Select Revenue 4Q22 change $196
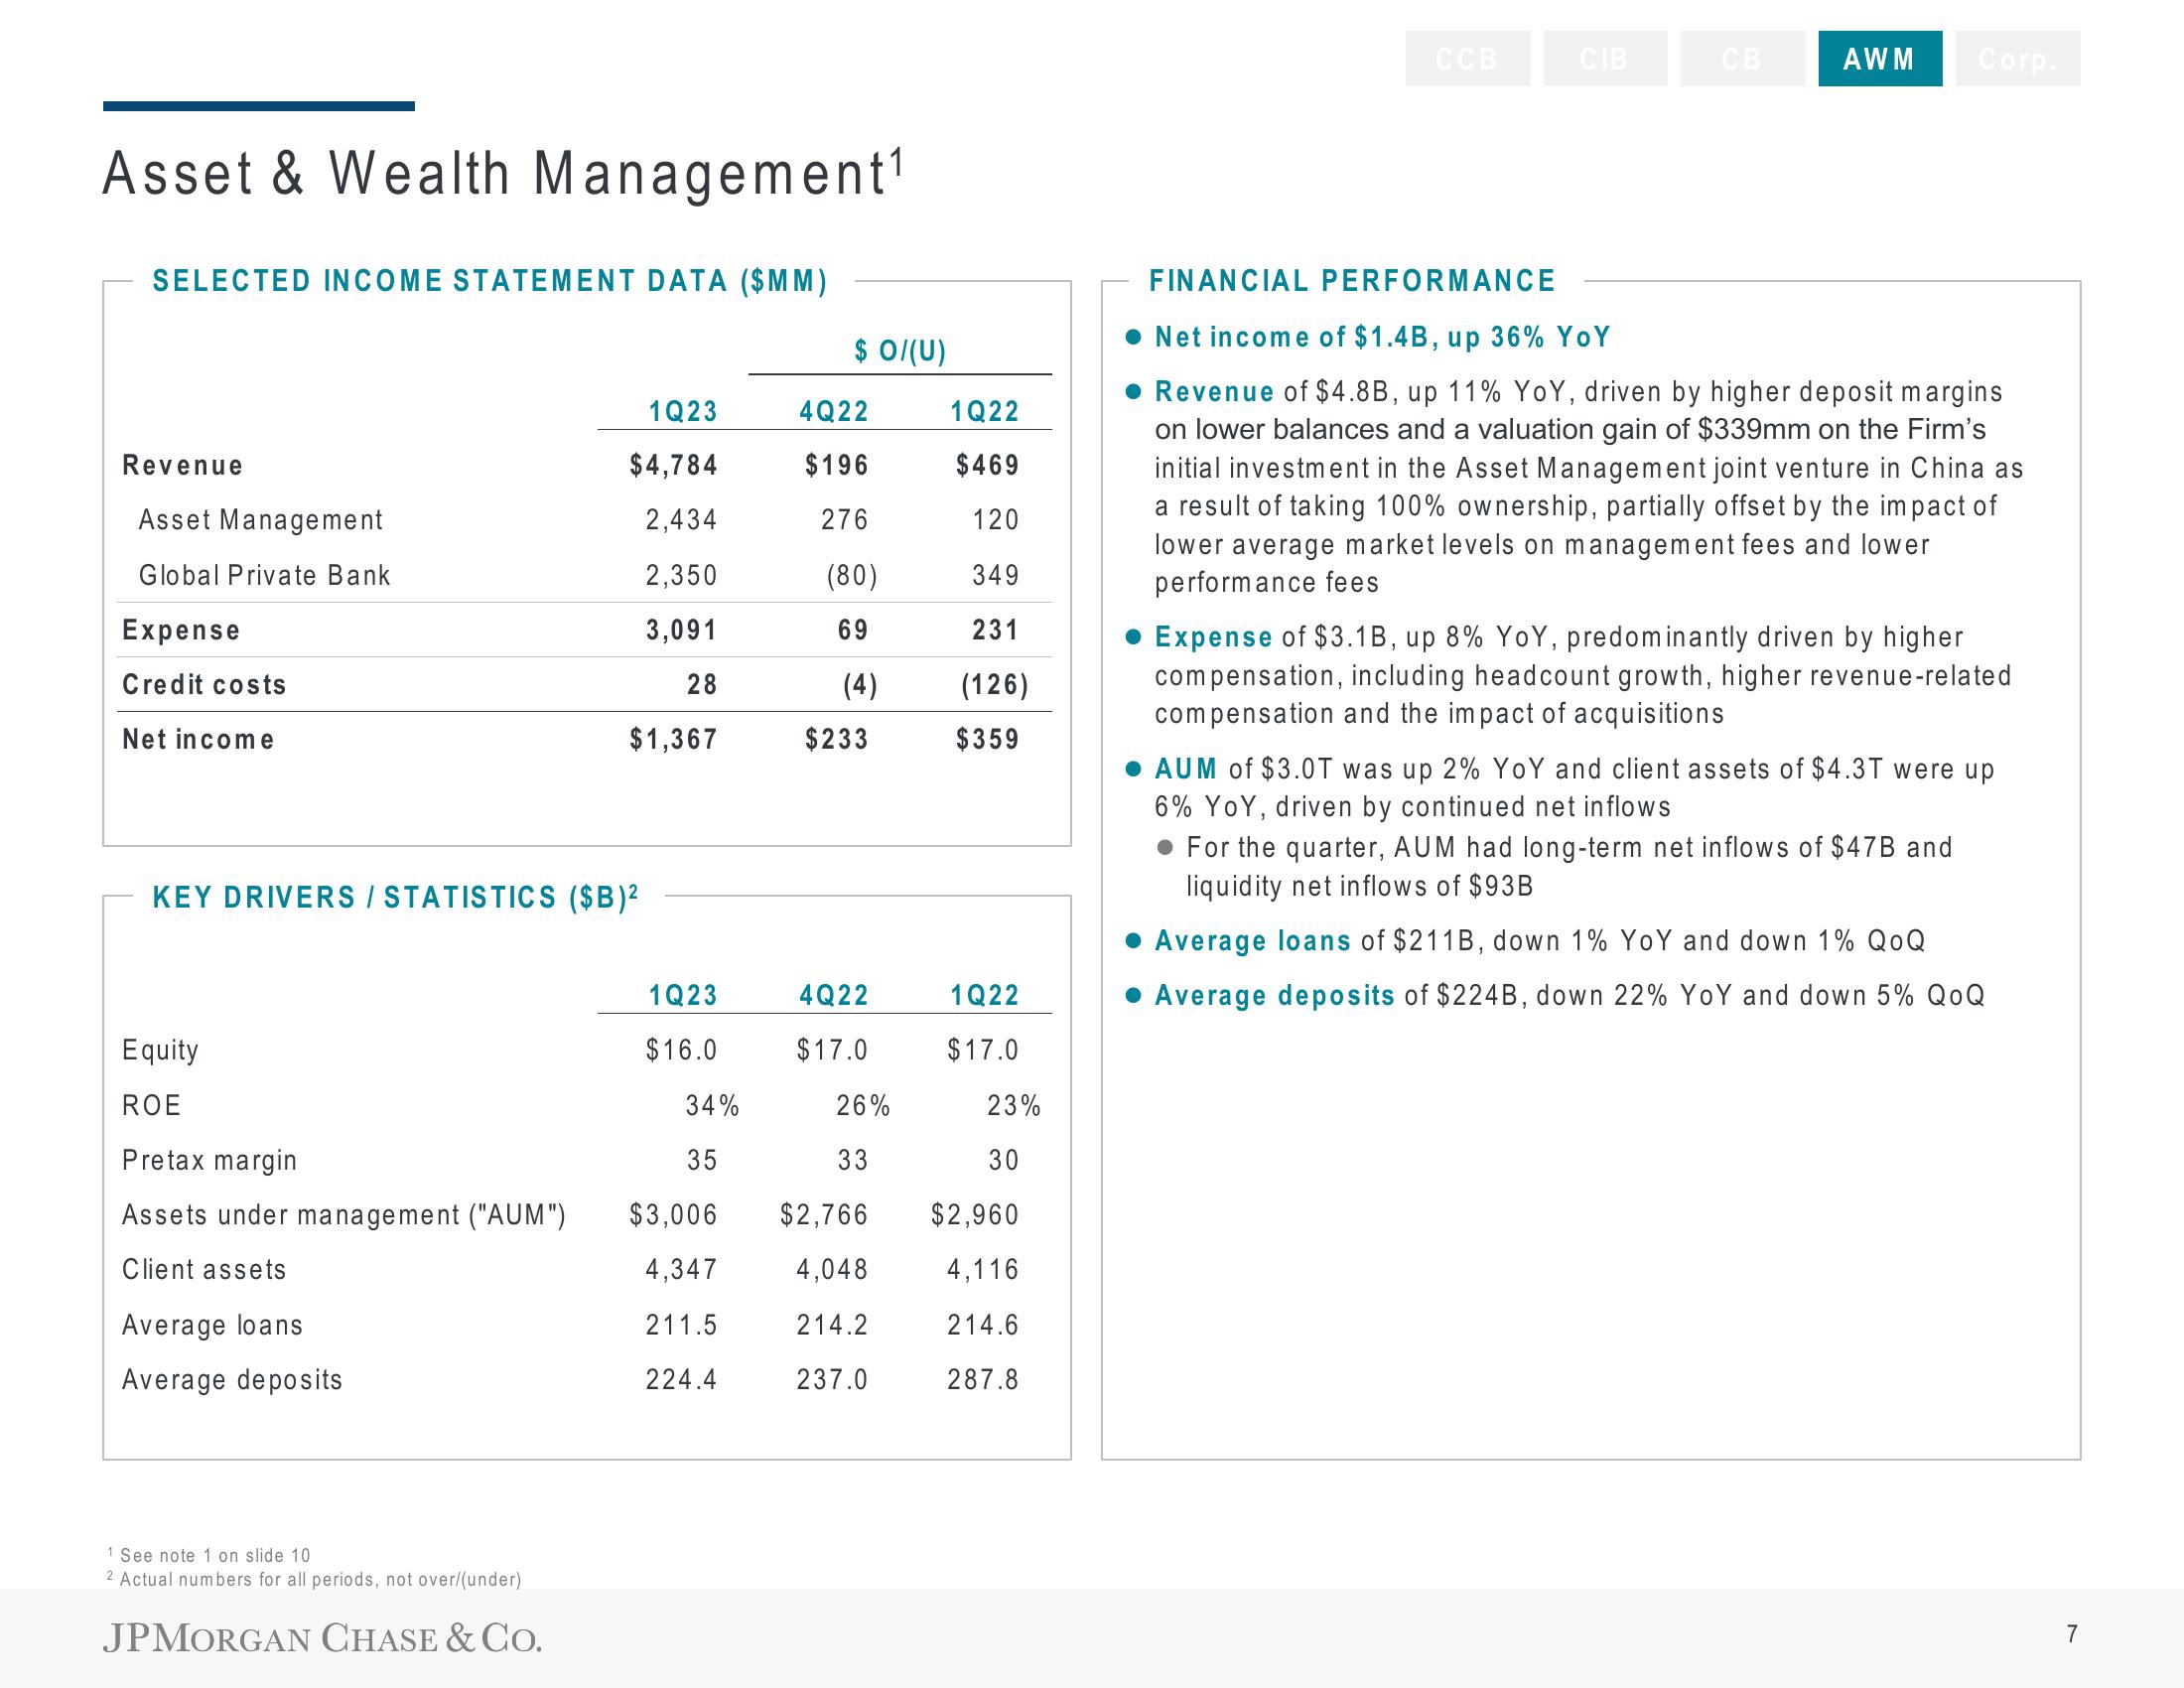The height and width of the screenshot is (1688, 2184). 837,465
